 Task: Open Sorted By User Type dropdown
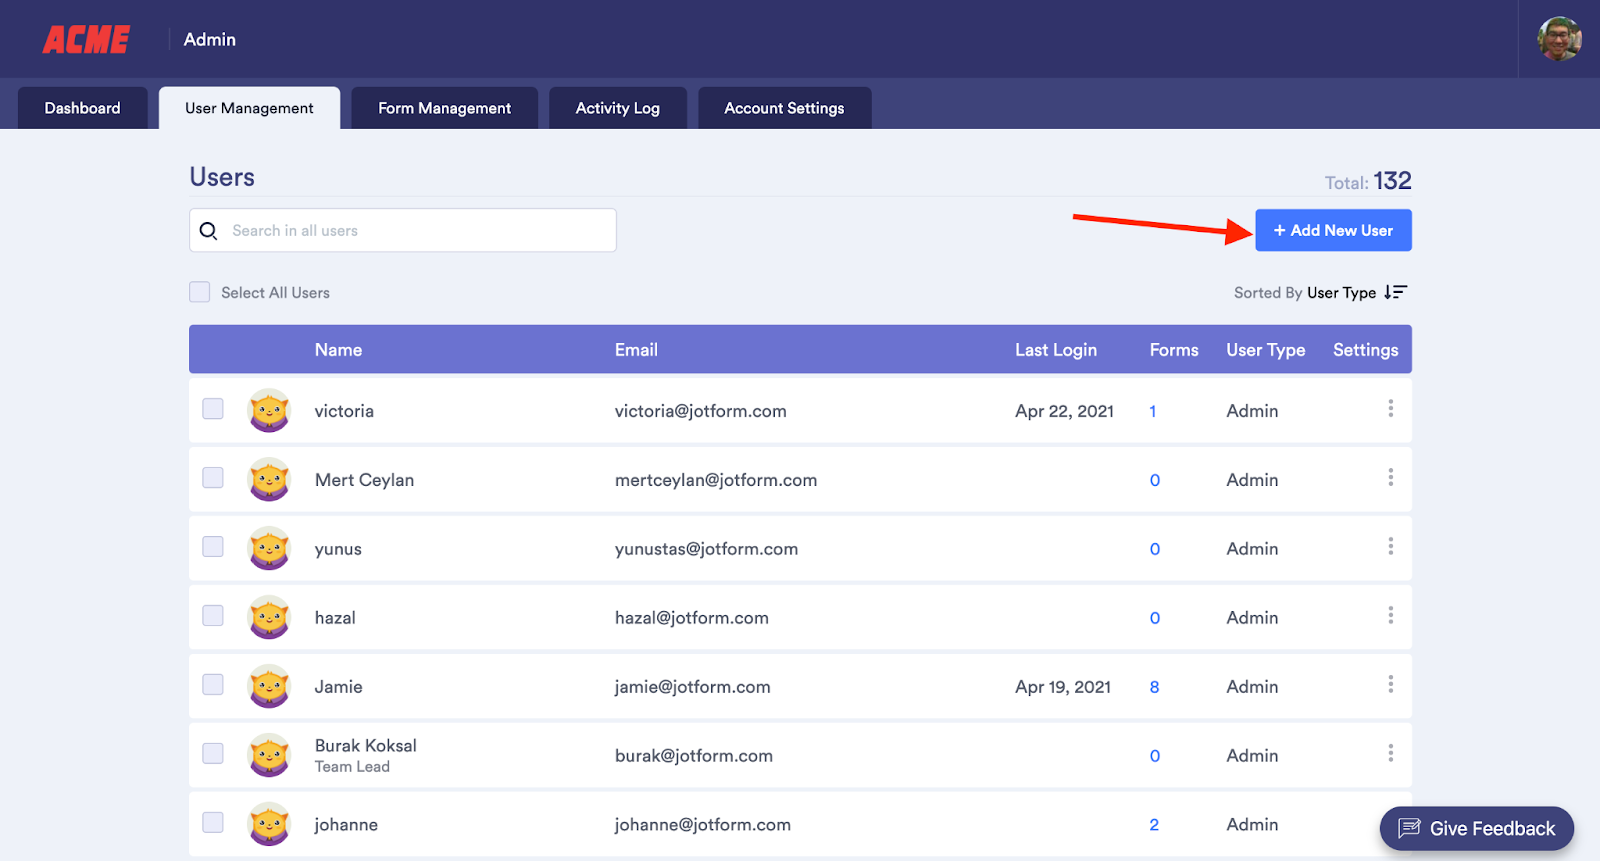(x=1340, y=293)
